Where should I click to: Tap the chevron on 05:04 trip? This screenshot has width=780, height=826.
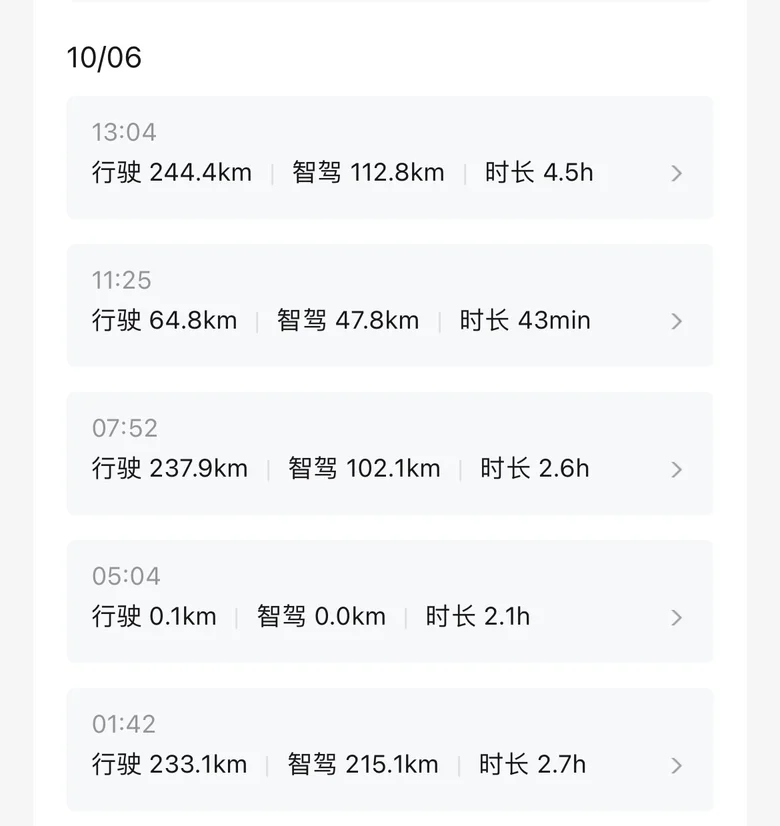click(677, 617)
